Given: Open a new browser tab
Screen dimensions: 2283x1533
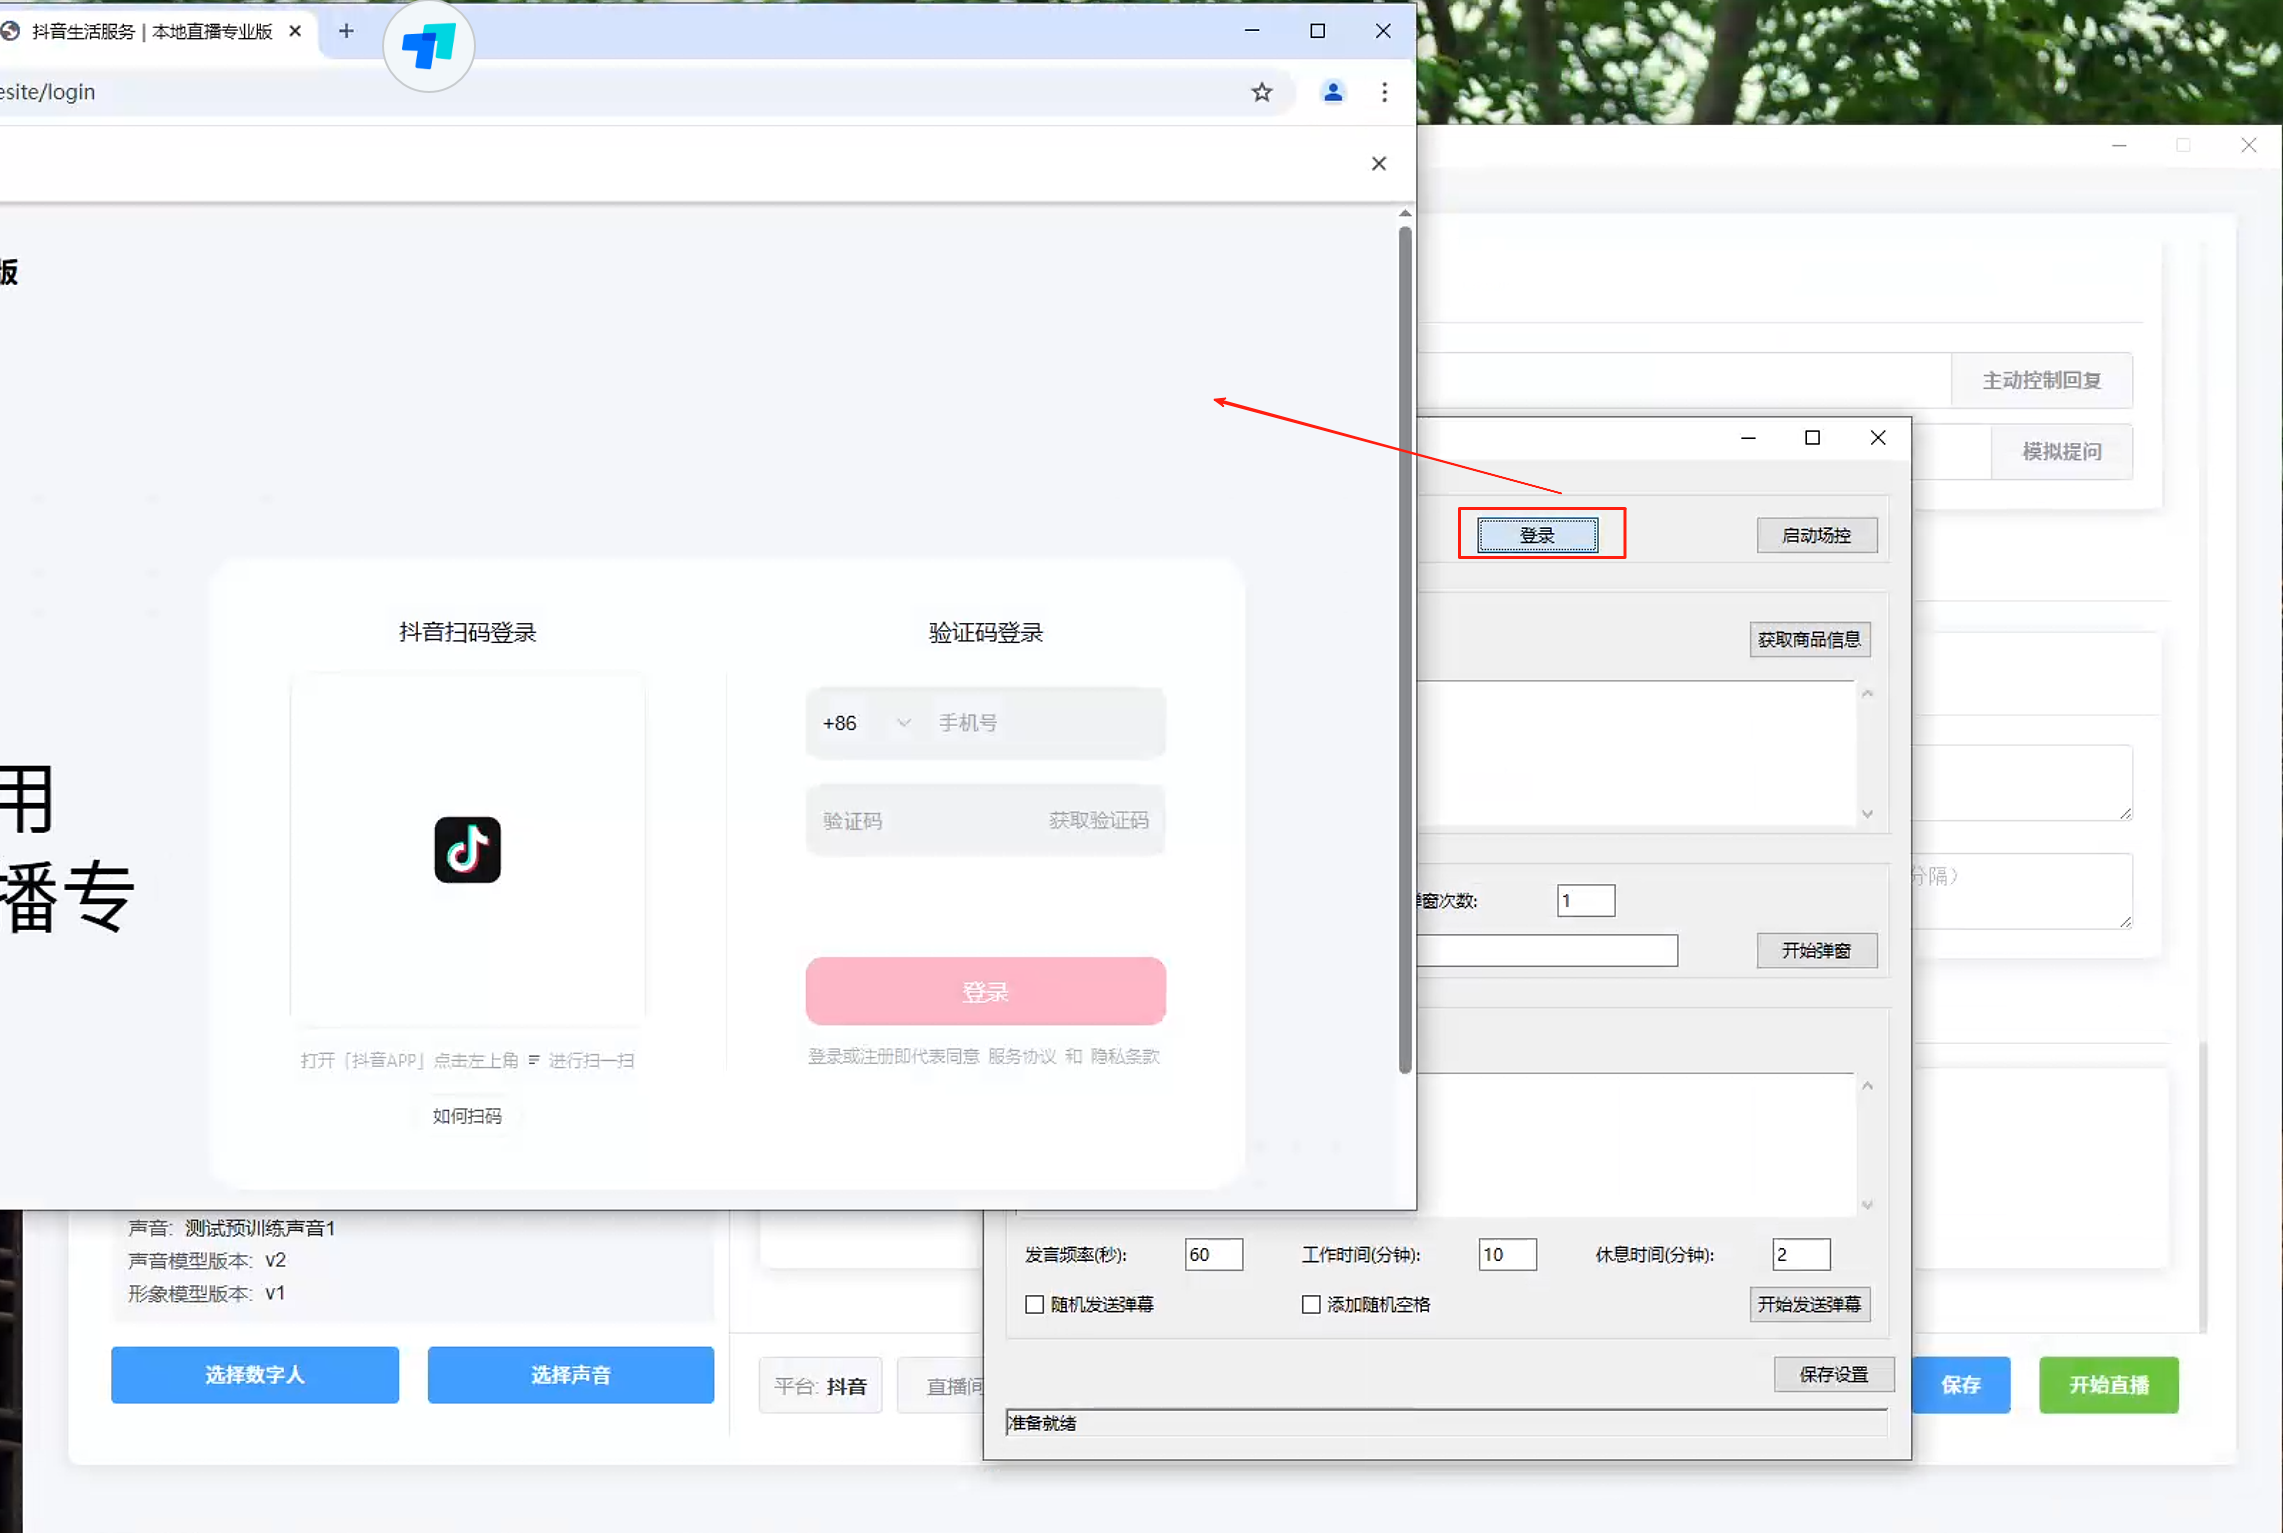Looking at the screenshot, I should [x=346, y=31].
